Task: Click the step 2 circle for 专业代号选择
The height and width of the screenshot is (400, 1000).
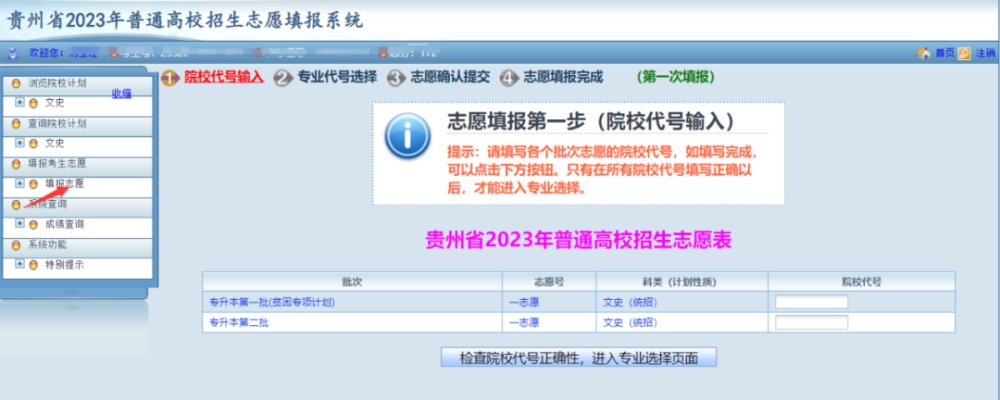Action: [x=283, y=78]
